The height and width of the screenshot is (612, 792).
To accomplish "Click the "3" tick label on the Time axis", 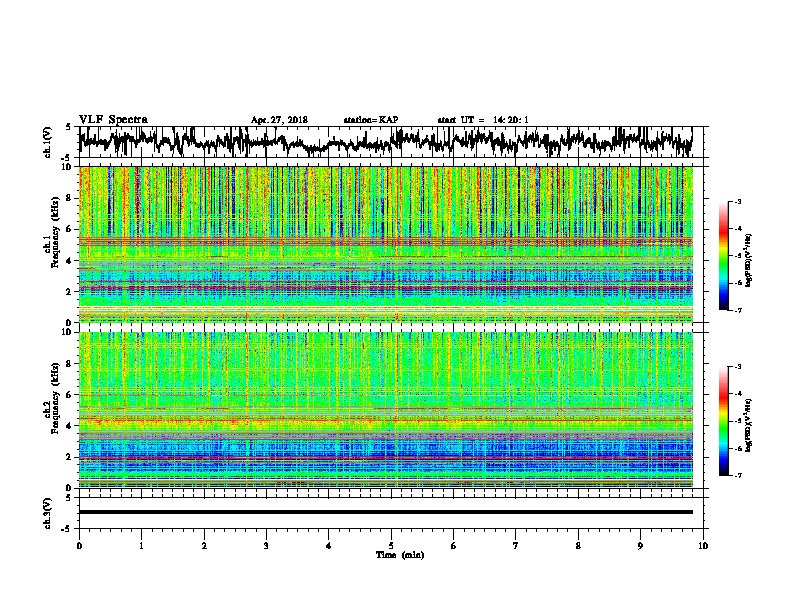I will coord(266,546).
